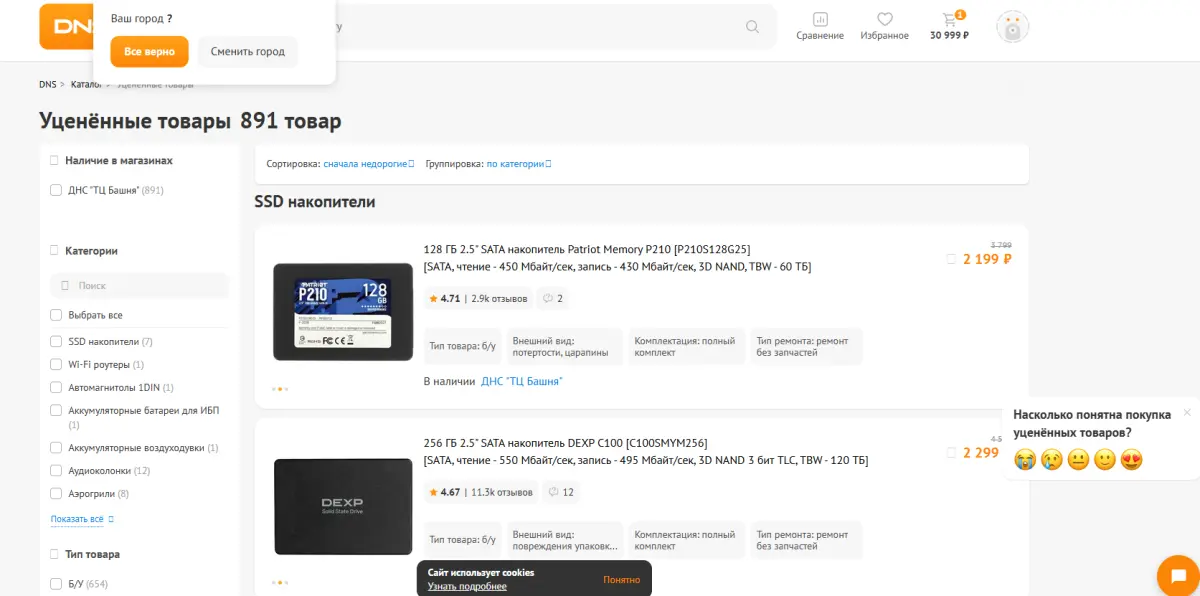Screen dimensions: 1200x596
Task: Click the price icon beside 2 299
Action: 952,453
